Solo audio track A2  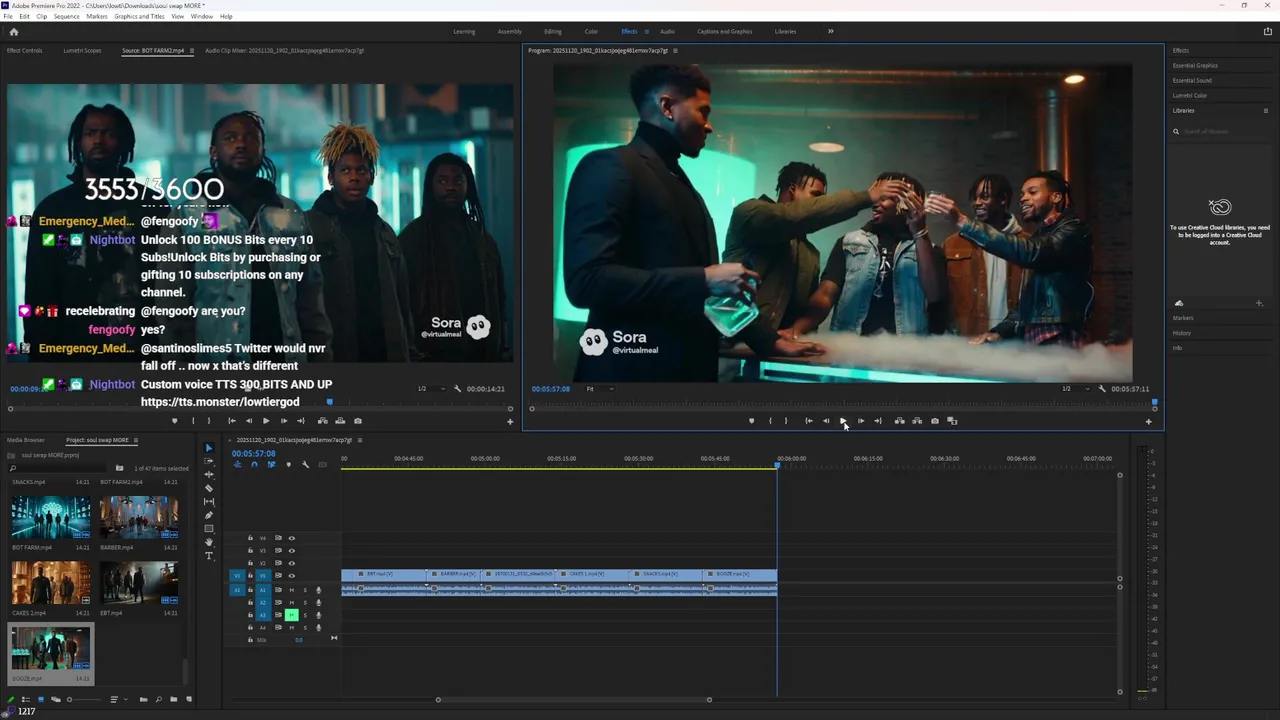point(305,602)
